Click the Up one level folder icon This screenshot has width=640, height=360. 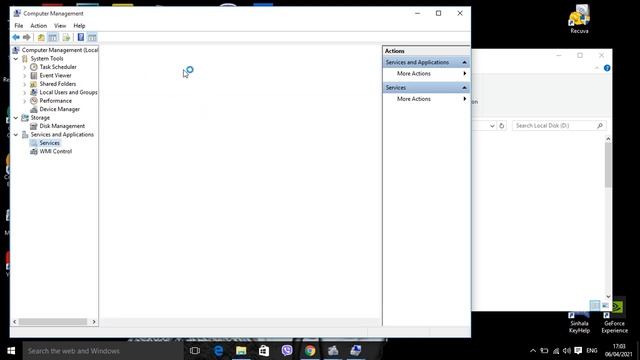click(41, 38)
